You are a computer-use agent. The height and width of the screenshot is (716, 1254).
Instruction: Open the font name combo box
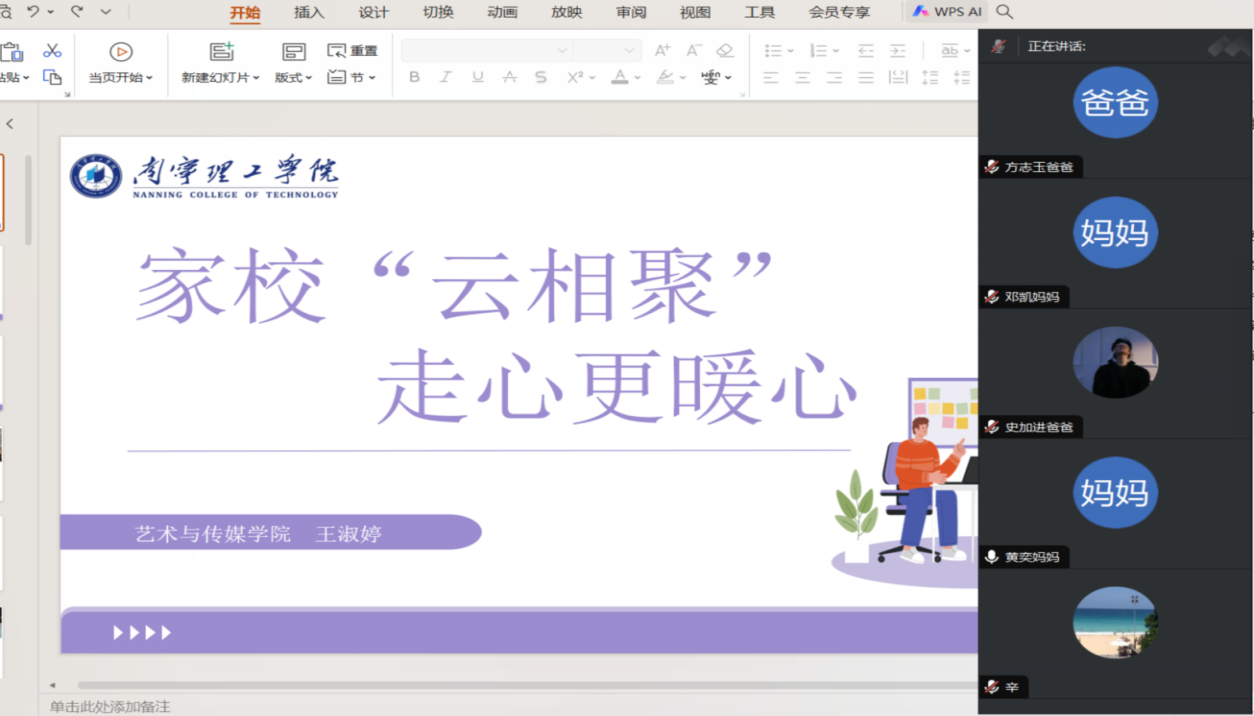pyautogui.click(x=486, y=50)
